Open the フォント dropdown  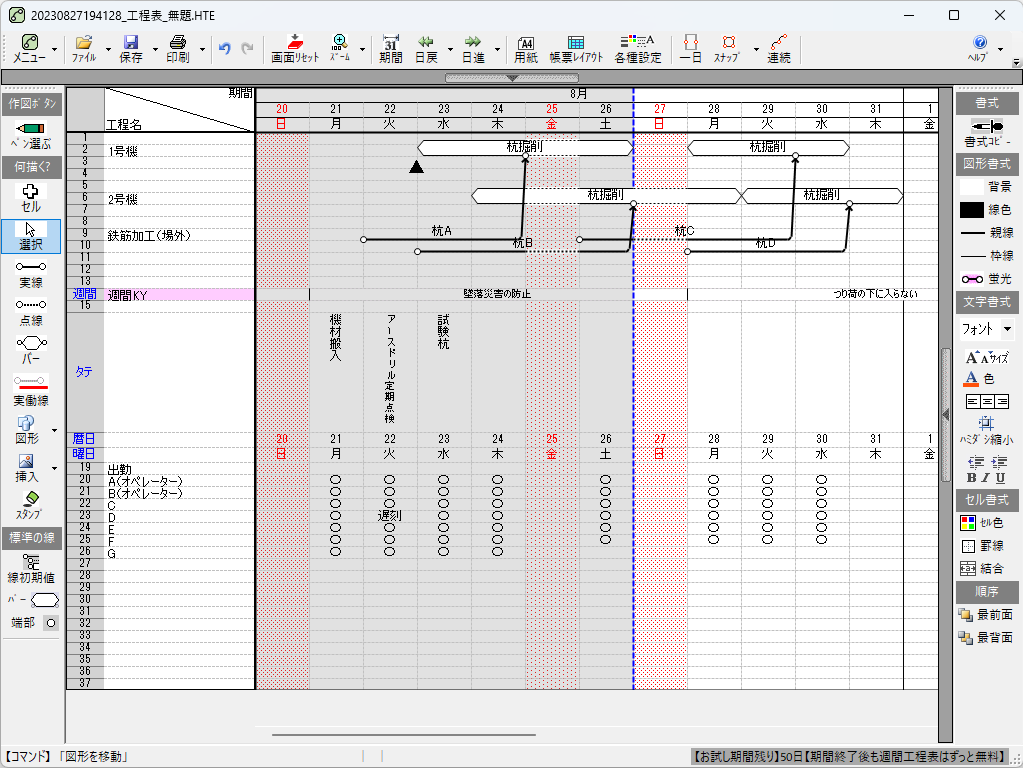click(1007, 329)
